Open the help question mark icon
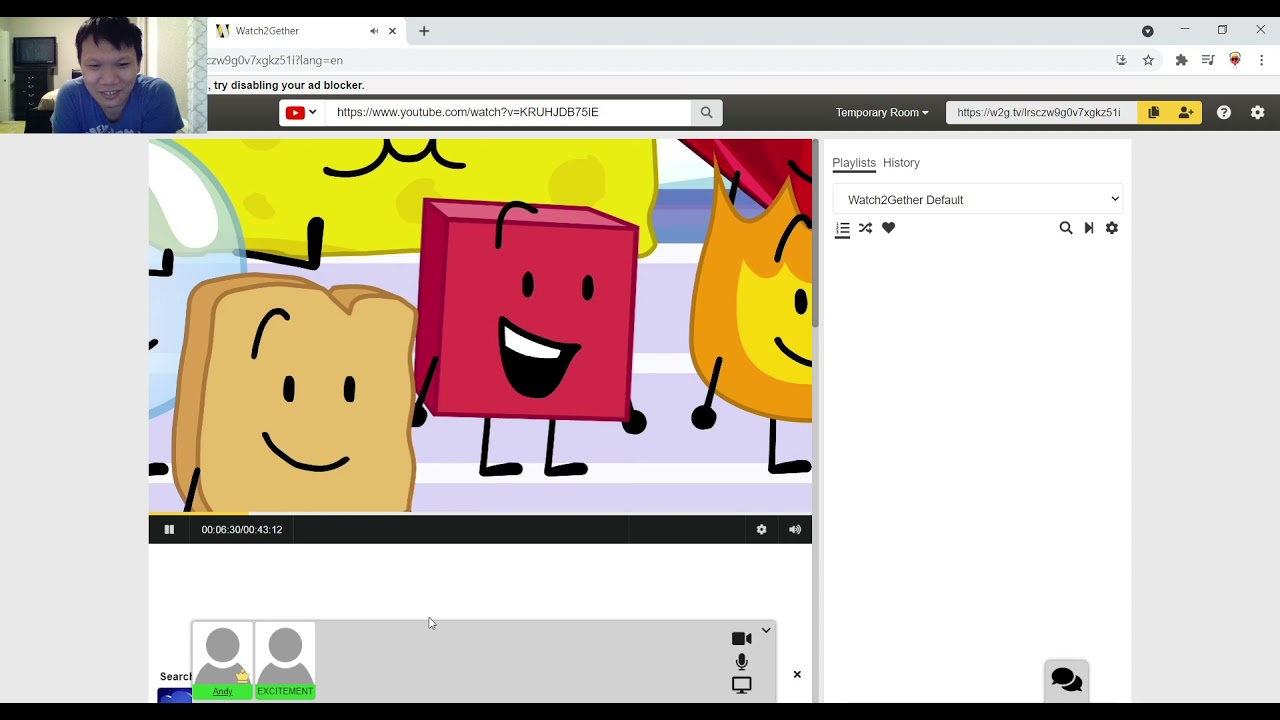Image resolution: width=1280 pixels, height=720 pixels. click(x=1224, y=112)
